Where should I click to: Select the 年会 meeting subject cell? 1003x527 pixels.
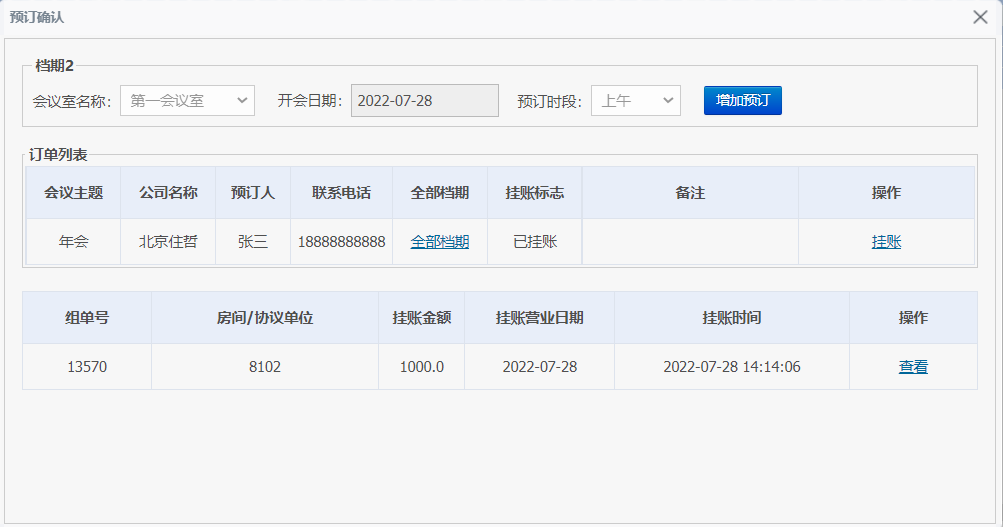(x=74, y=242)
